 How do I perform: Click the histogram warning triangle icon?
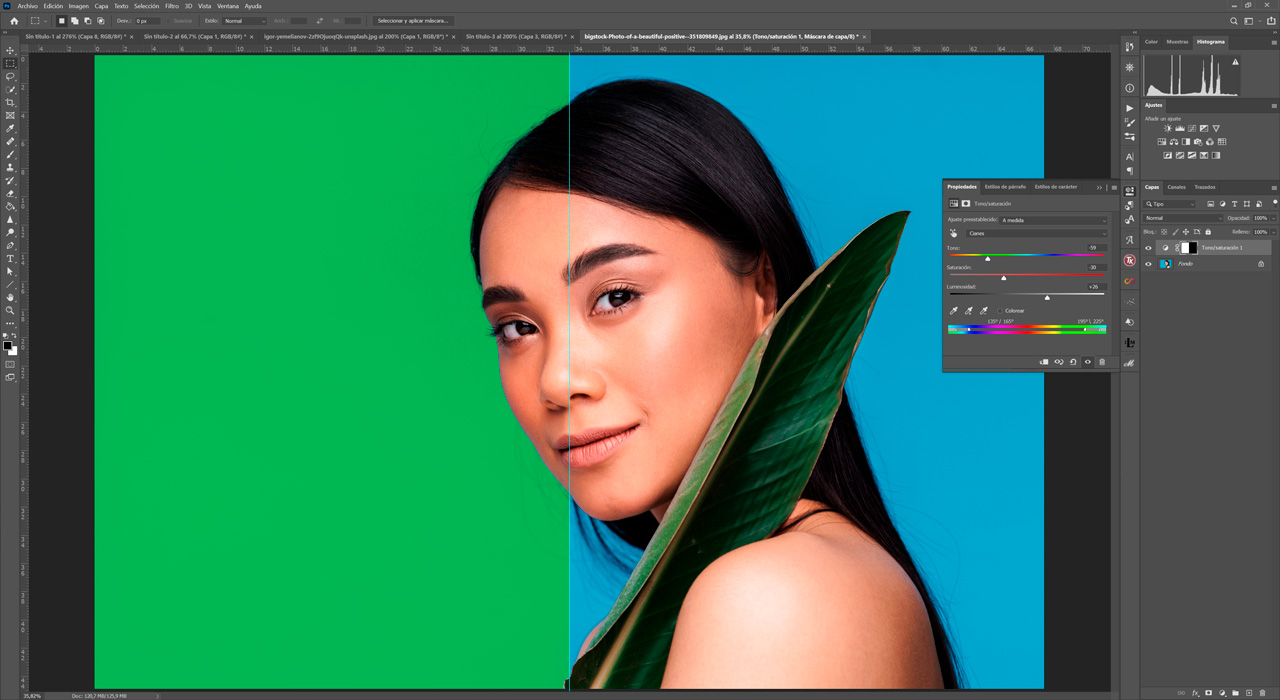[1235, 62]
